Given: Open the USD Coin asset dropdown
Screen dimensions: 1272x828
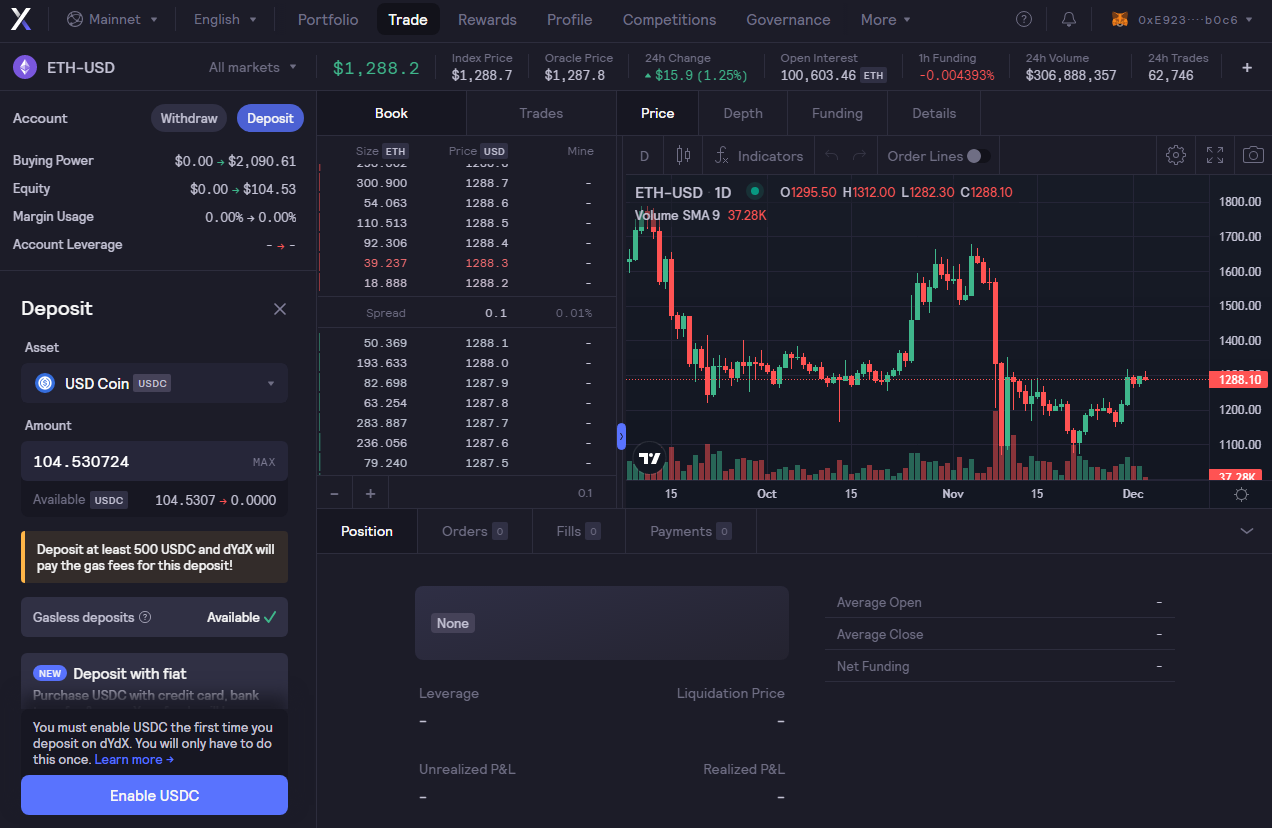Looking at the screenshot, I should click(154, 383).
